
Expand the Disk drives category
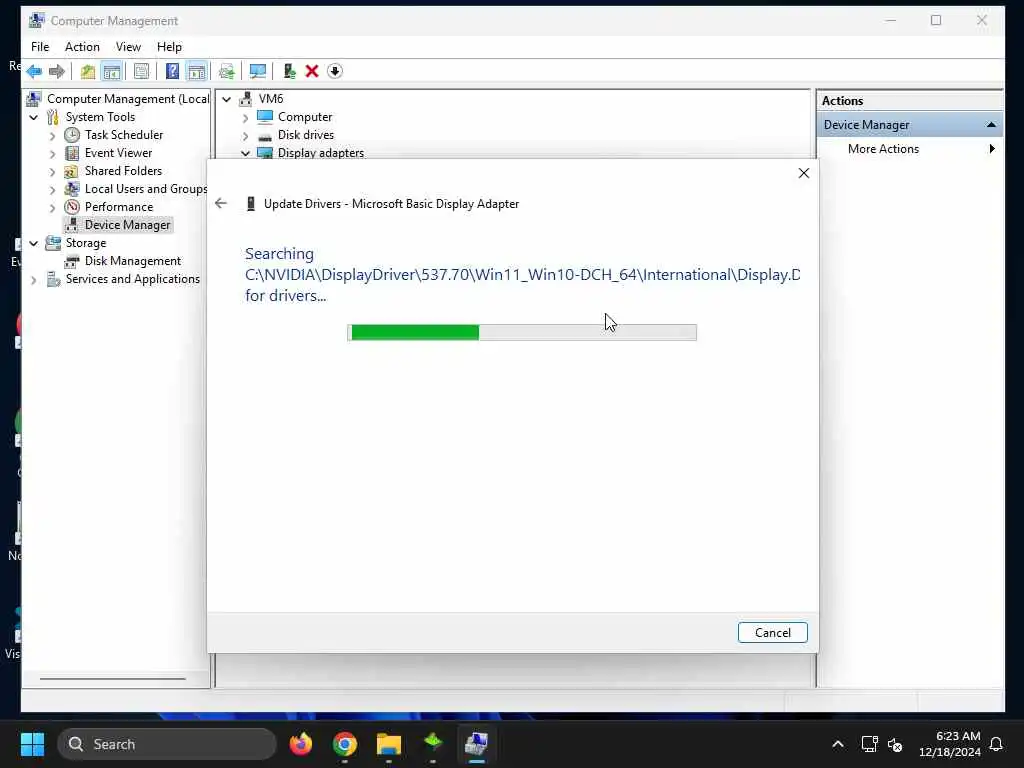(246, 136)
